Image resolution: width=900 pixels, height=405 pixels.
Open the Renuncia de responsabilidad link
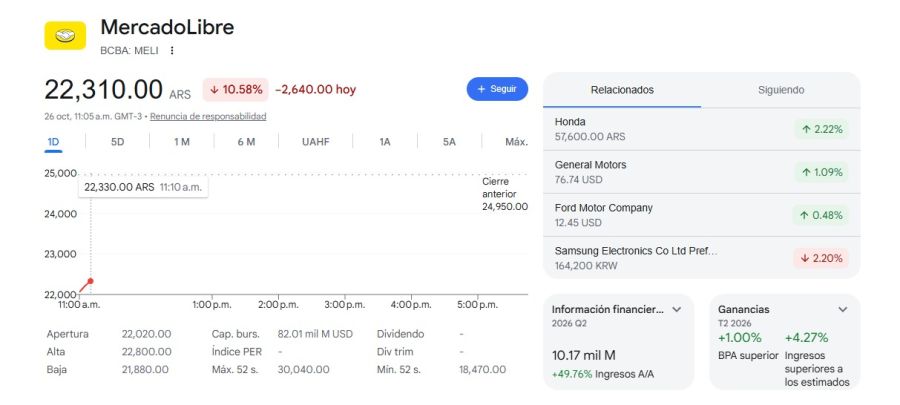[208, 116]
